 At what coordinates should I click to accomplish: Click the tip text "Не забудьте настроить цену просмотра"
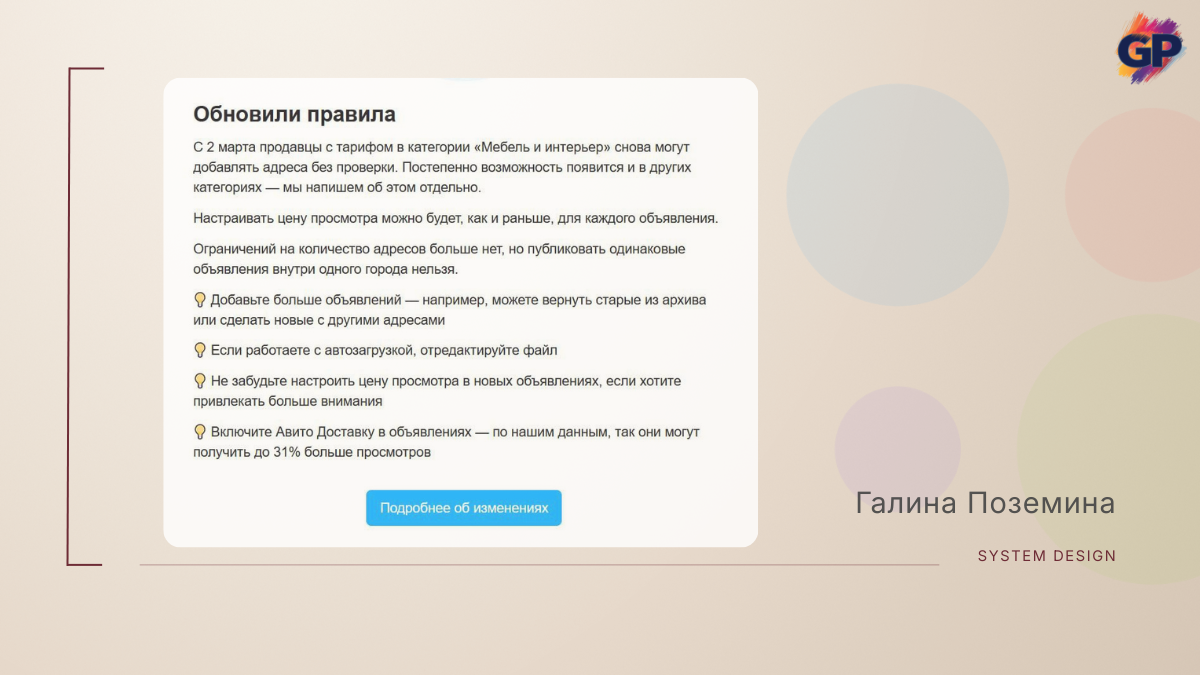pos(438,391)
